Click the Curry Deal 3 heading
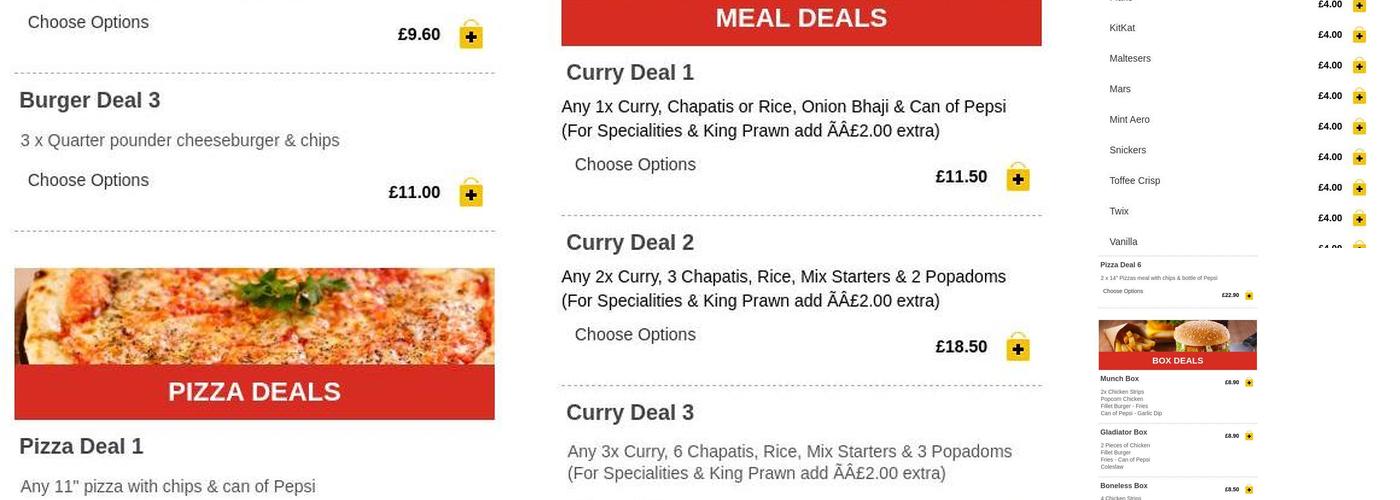The height and width of the screenshot is (500, 1400). click(x=630, y=412)
